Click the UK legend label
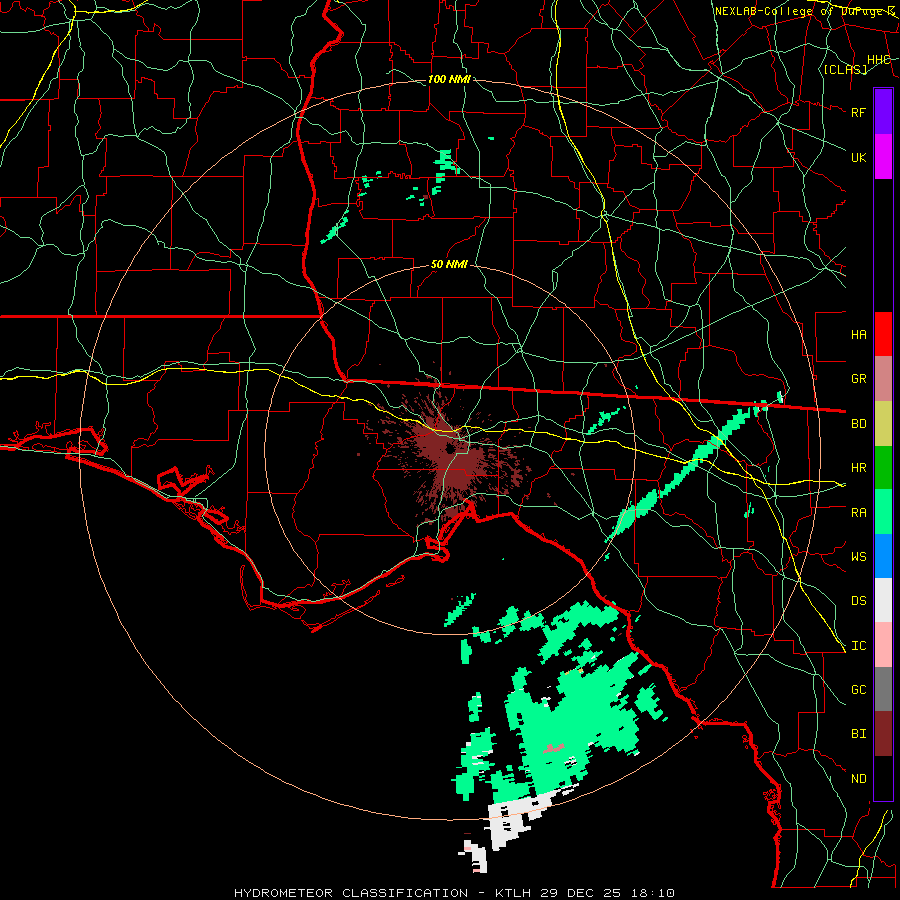Viewport: 900px width, 900px height. pyautogui.click(x=858, y=157)
